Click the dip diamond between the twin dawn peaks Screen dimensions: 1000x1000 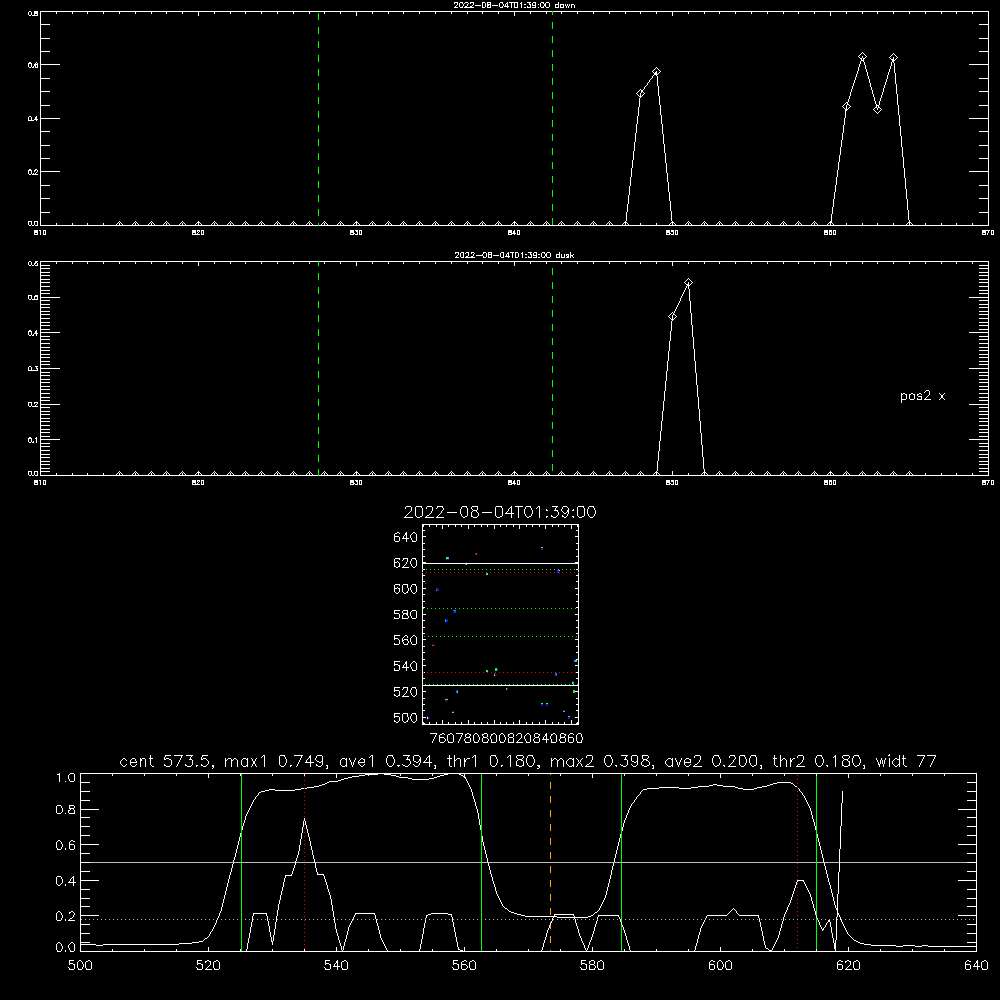point(878,109)
